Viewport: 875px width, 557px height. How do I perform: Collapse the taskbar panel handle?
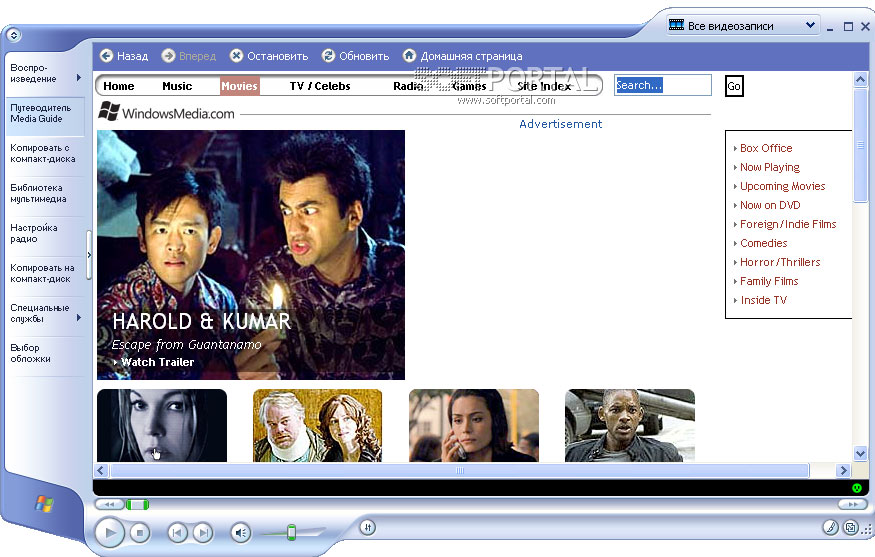point(89,255)
